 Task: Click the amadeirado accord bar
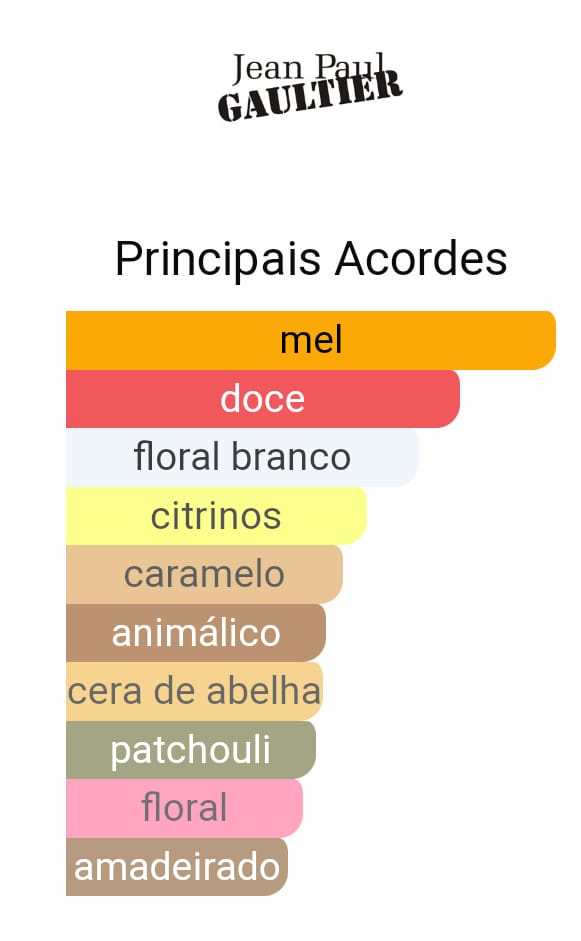click(177, 867)
